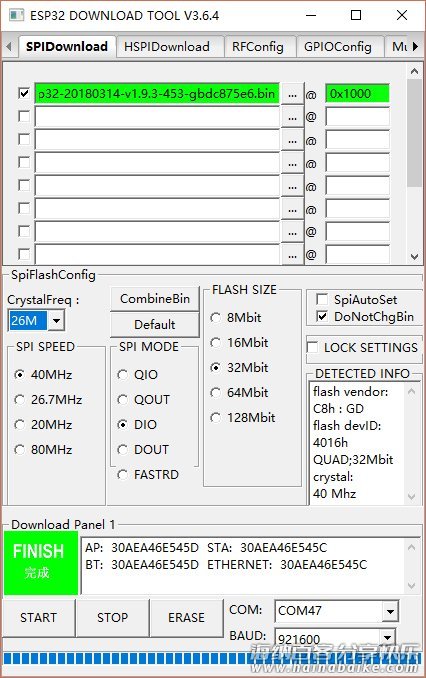This screenshot has height=678, width=426.
Task: Open the RFConfig tab
Action: 258,46
